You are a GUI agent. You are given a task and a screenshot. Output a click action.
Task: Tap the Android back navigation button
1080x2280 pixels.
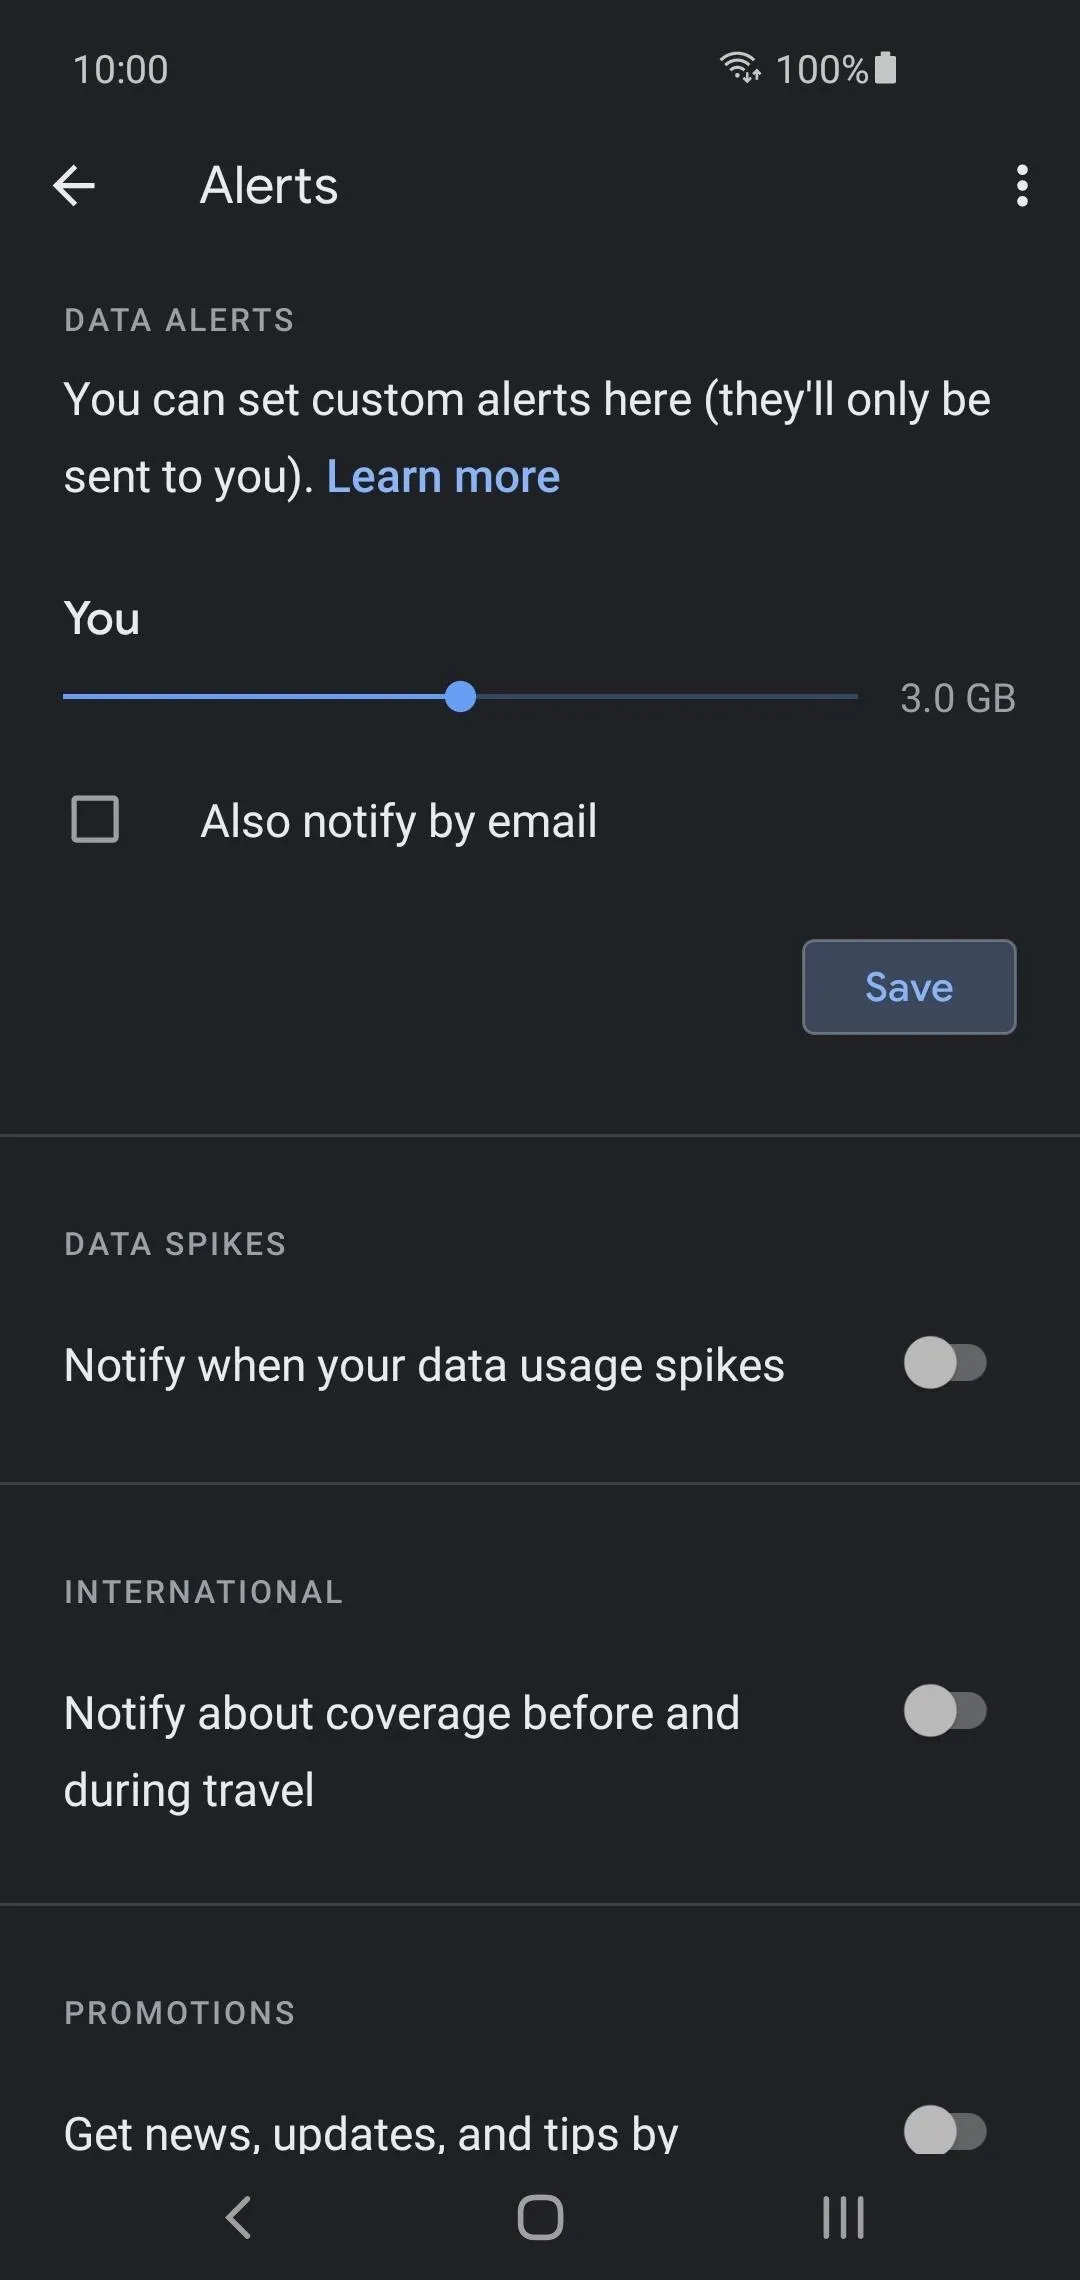point(238,2217)
